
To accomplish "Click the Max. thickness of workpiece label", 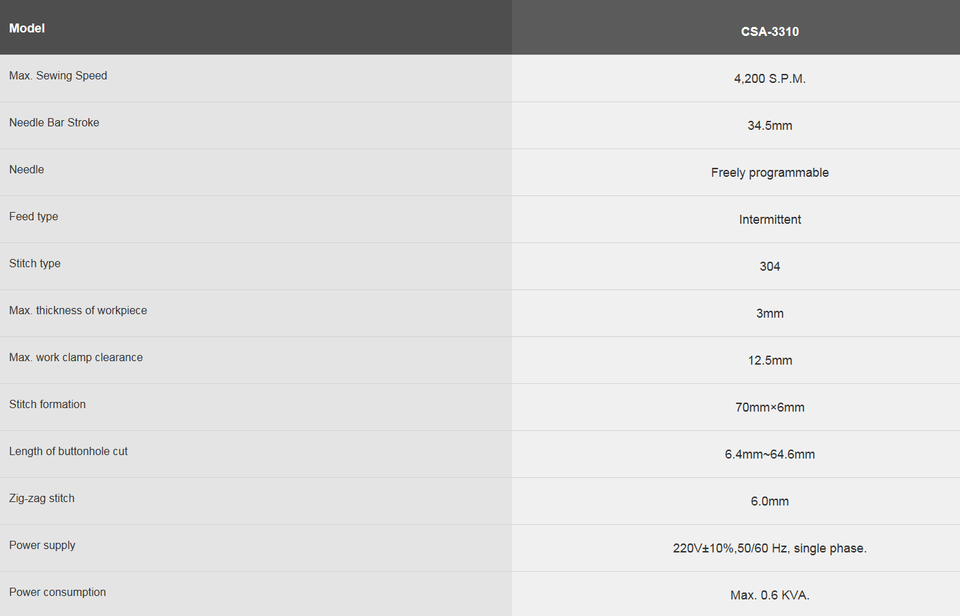I will point(78,311).
